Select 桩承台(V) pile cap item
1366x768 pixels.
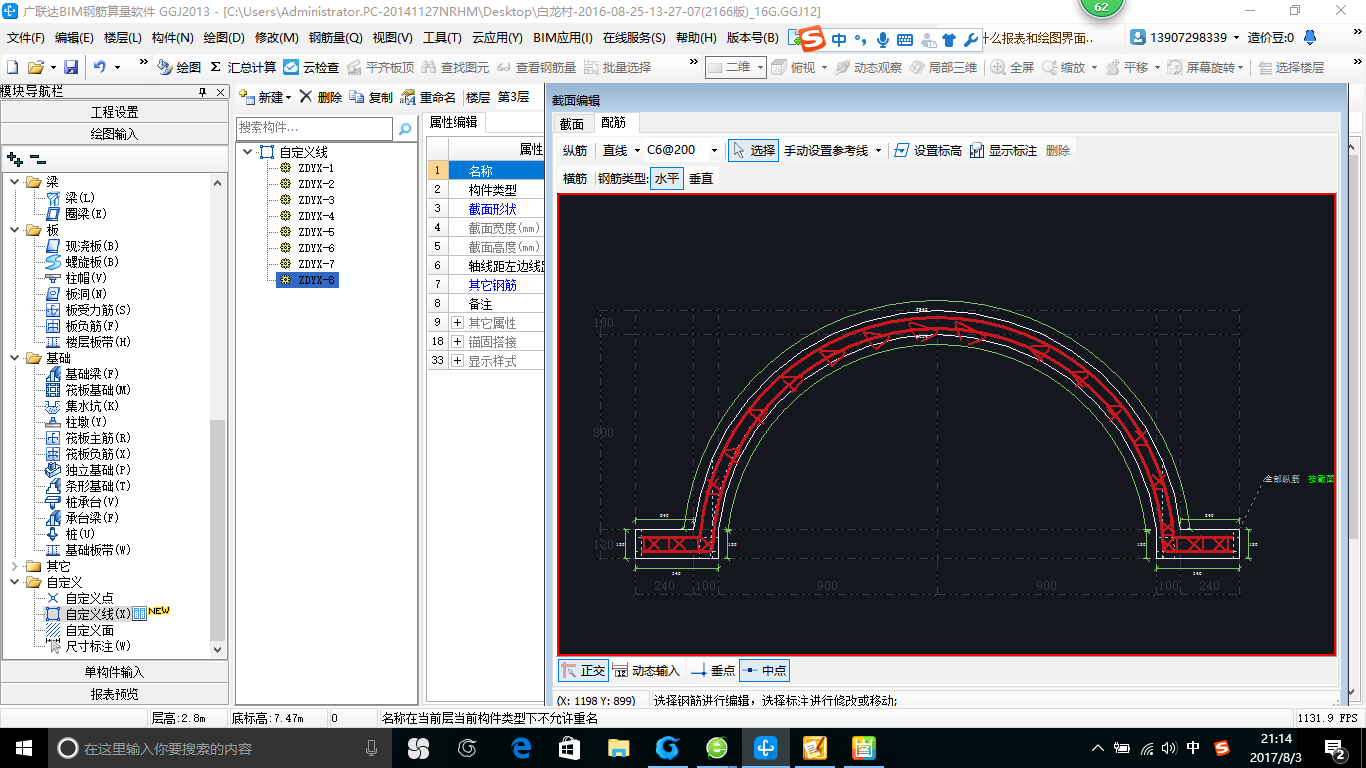coord(83,502)
